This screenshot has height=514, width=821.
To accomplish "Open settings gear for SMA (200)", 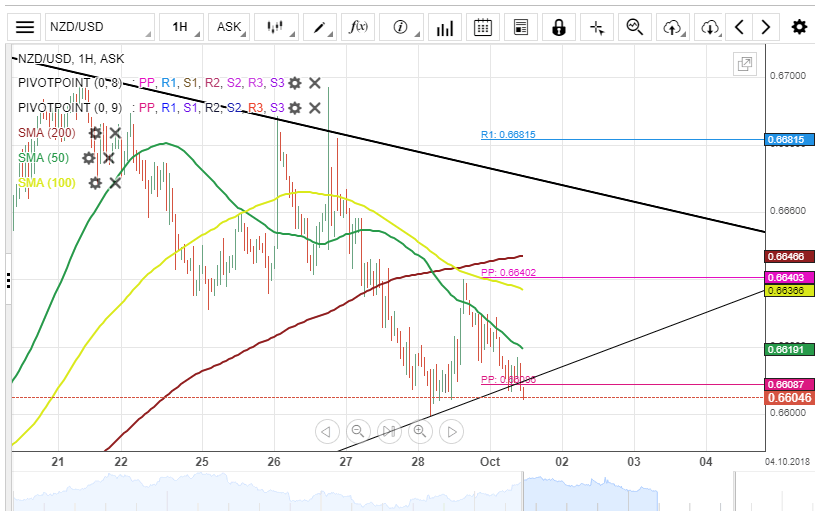I will coord(95,133).
